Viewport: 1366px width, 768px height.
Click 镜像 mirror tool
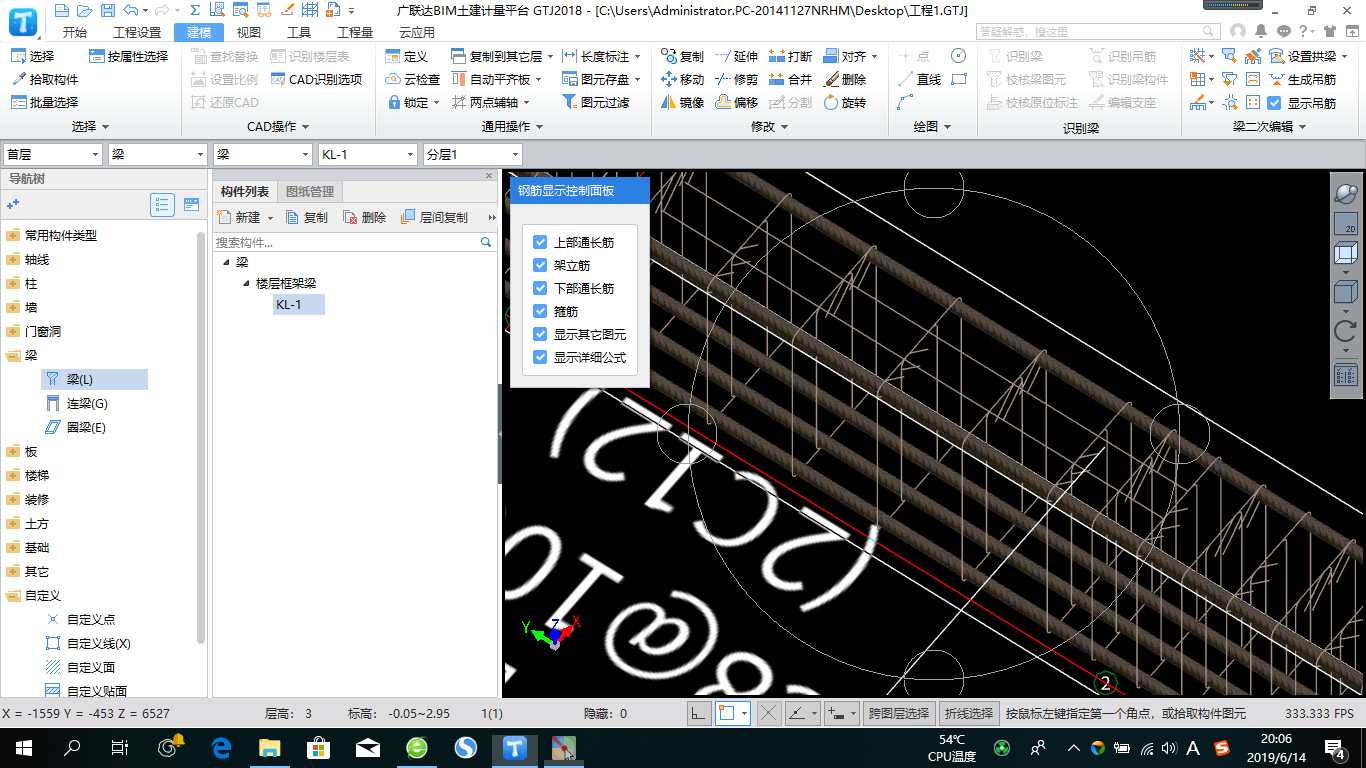coord(682,103)
